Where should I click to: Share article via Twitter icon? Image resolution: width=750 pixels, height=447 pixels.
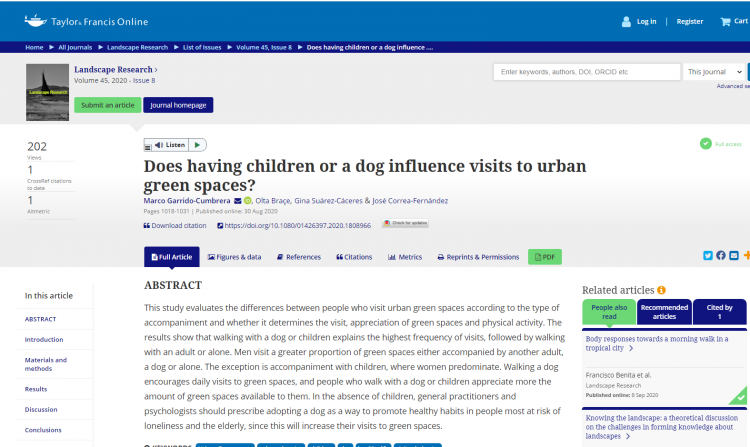tap(707, 255)
